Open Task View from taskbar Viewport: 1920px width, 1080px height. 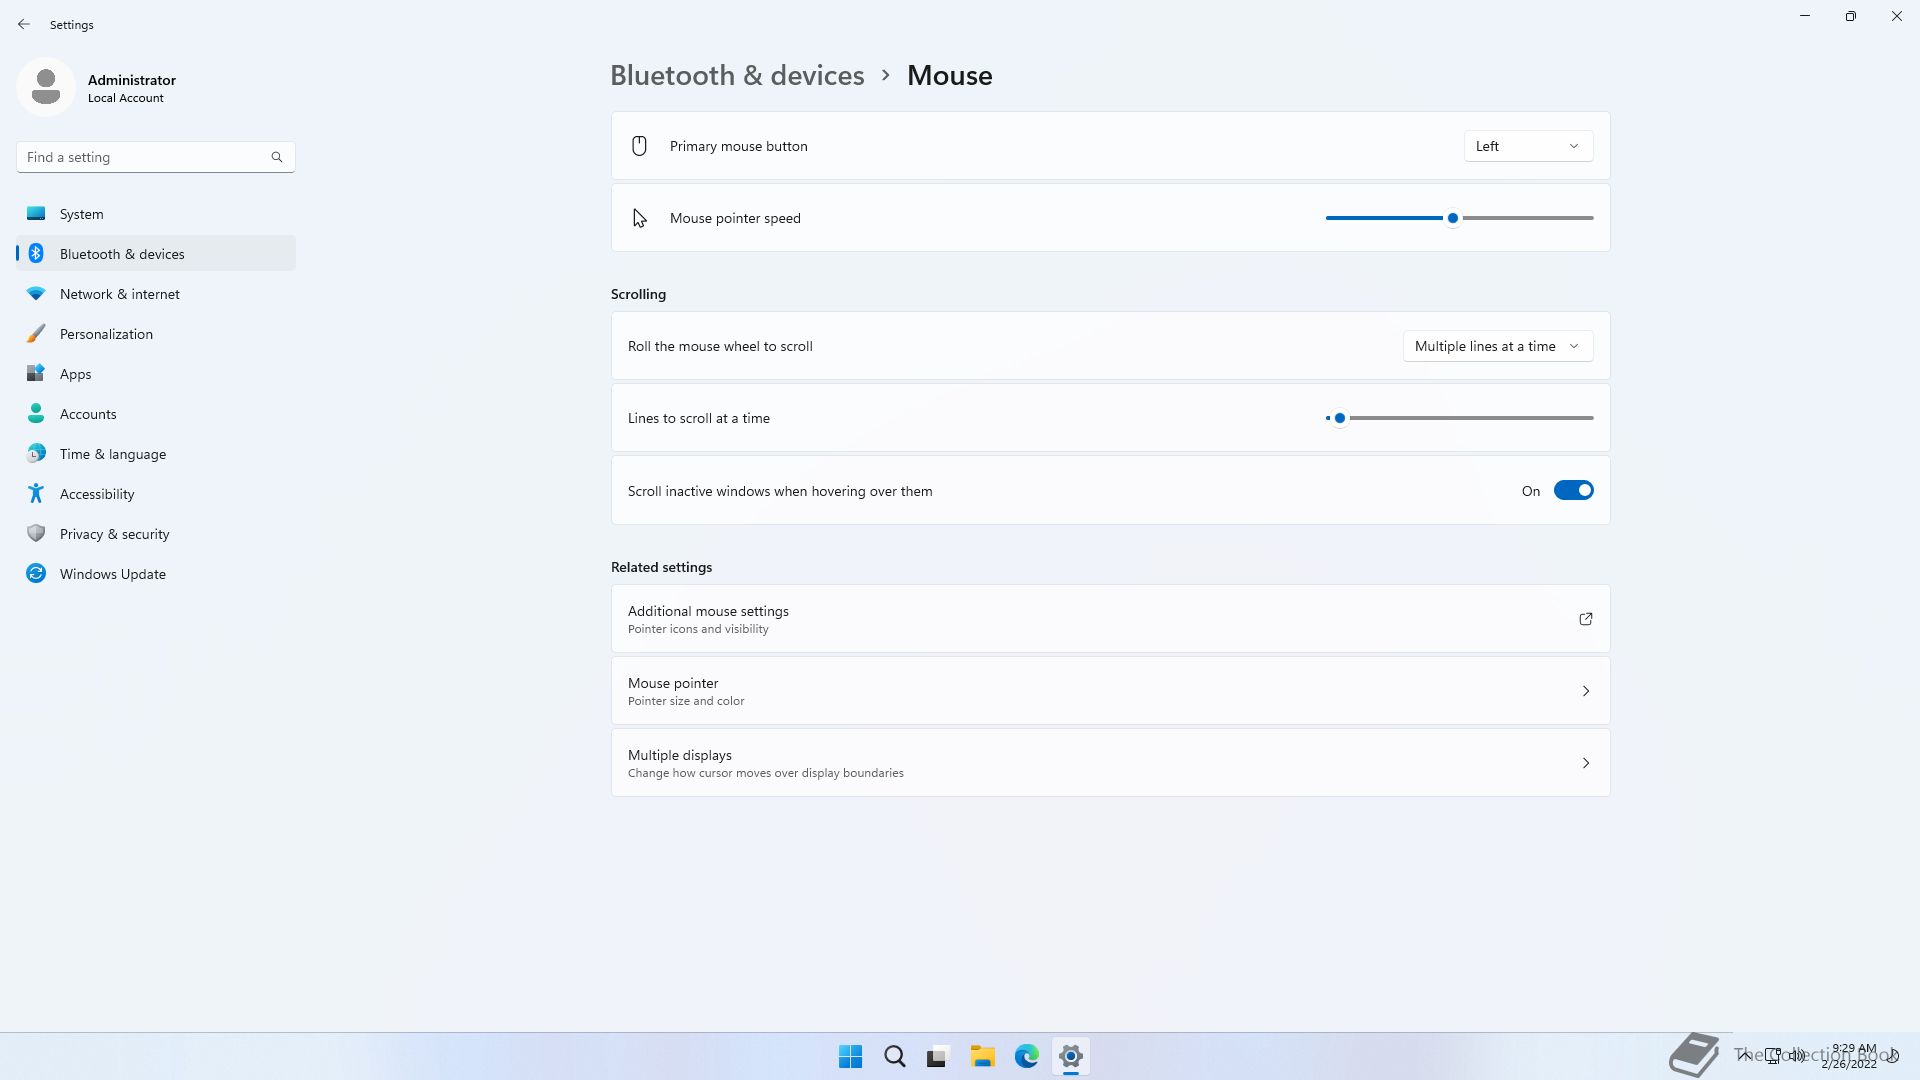point(938,1056)
